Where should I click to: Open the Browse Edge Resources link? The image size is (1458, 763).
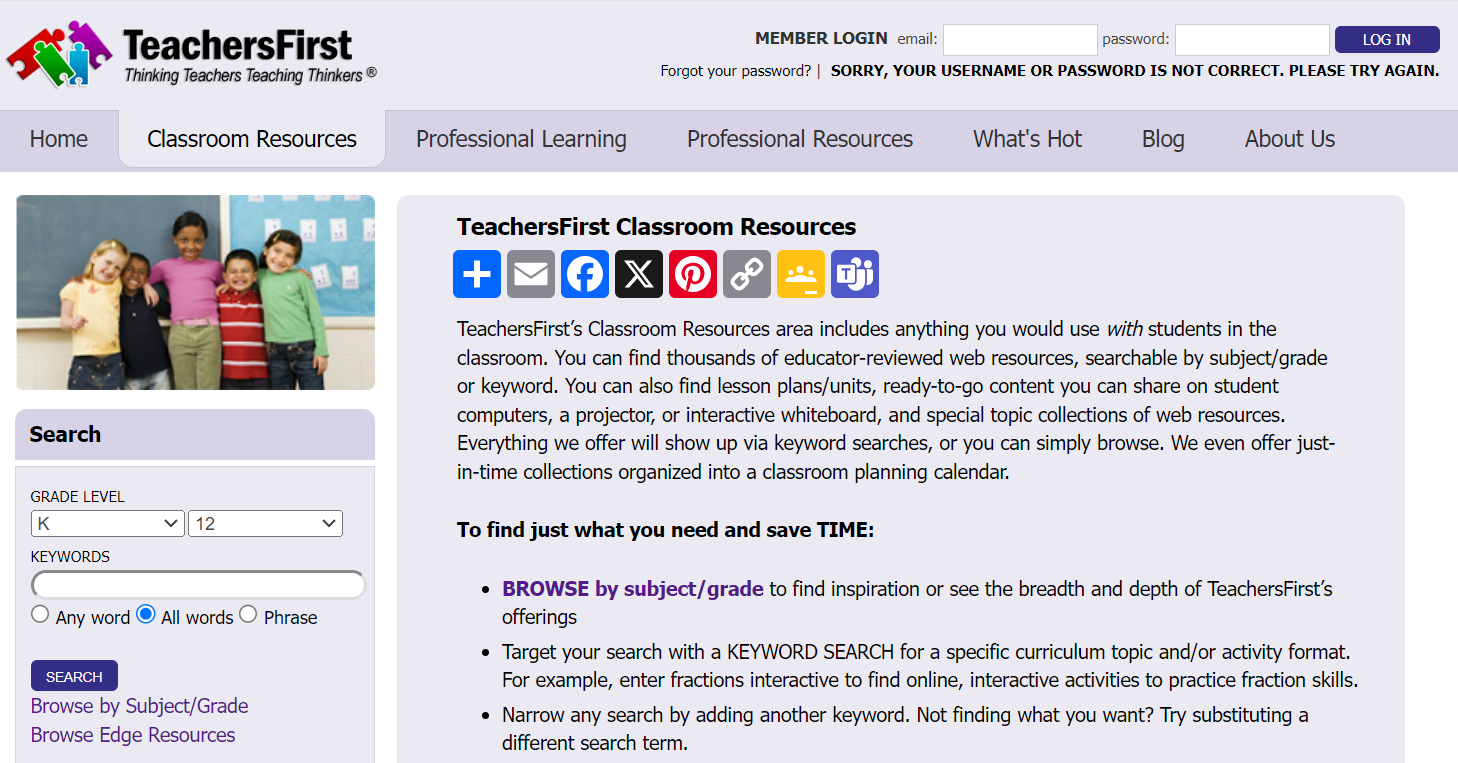133,735
